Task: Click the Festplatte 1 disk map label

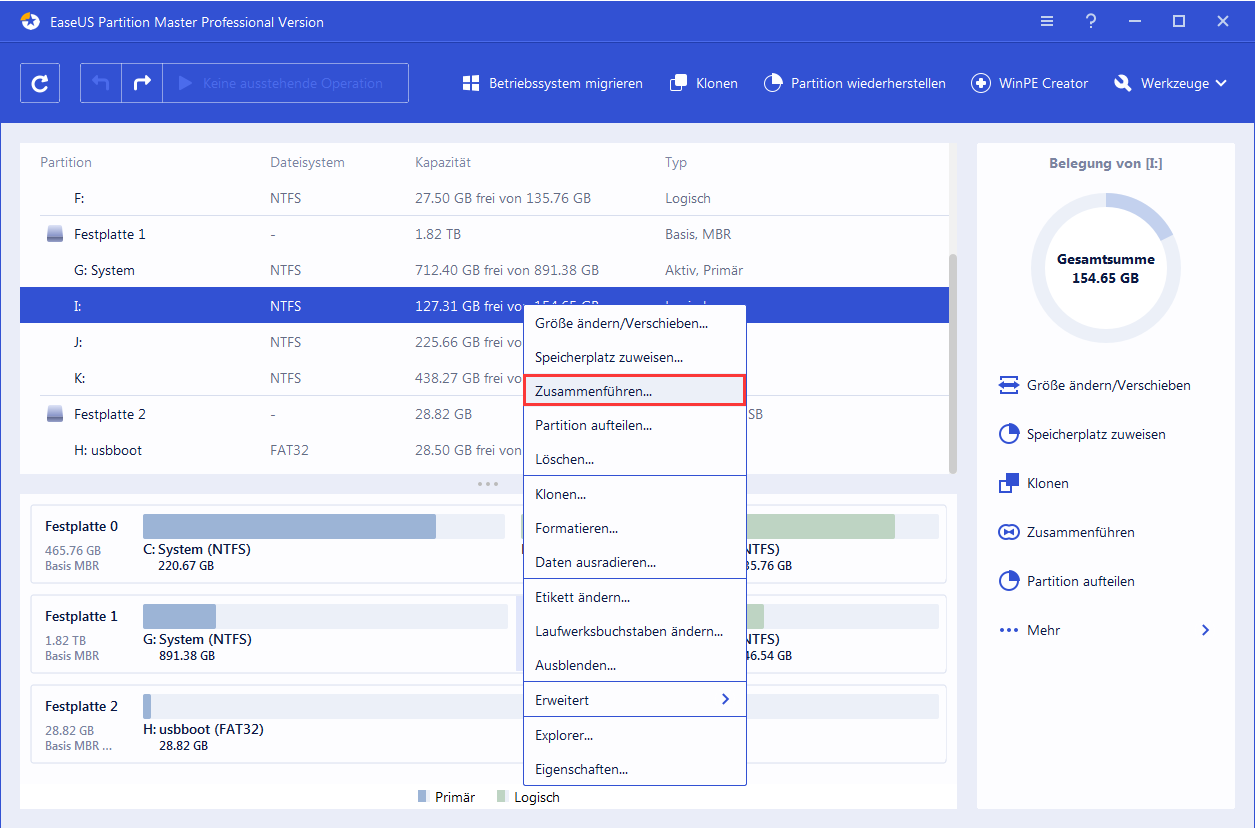Action: pyautogui.click(x=81, y=616)
